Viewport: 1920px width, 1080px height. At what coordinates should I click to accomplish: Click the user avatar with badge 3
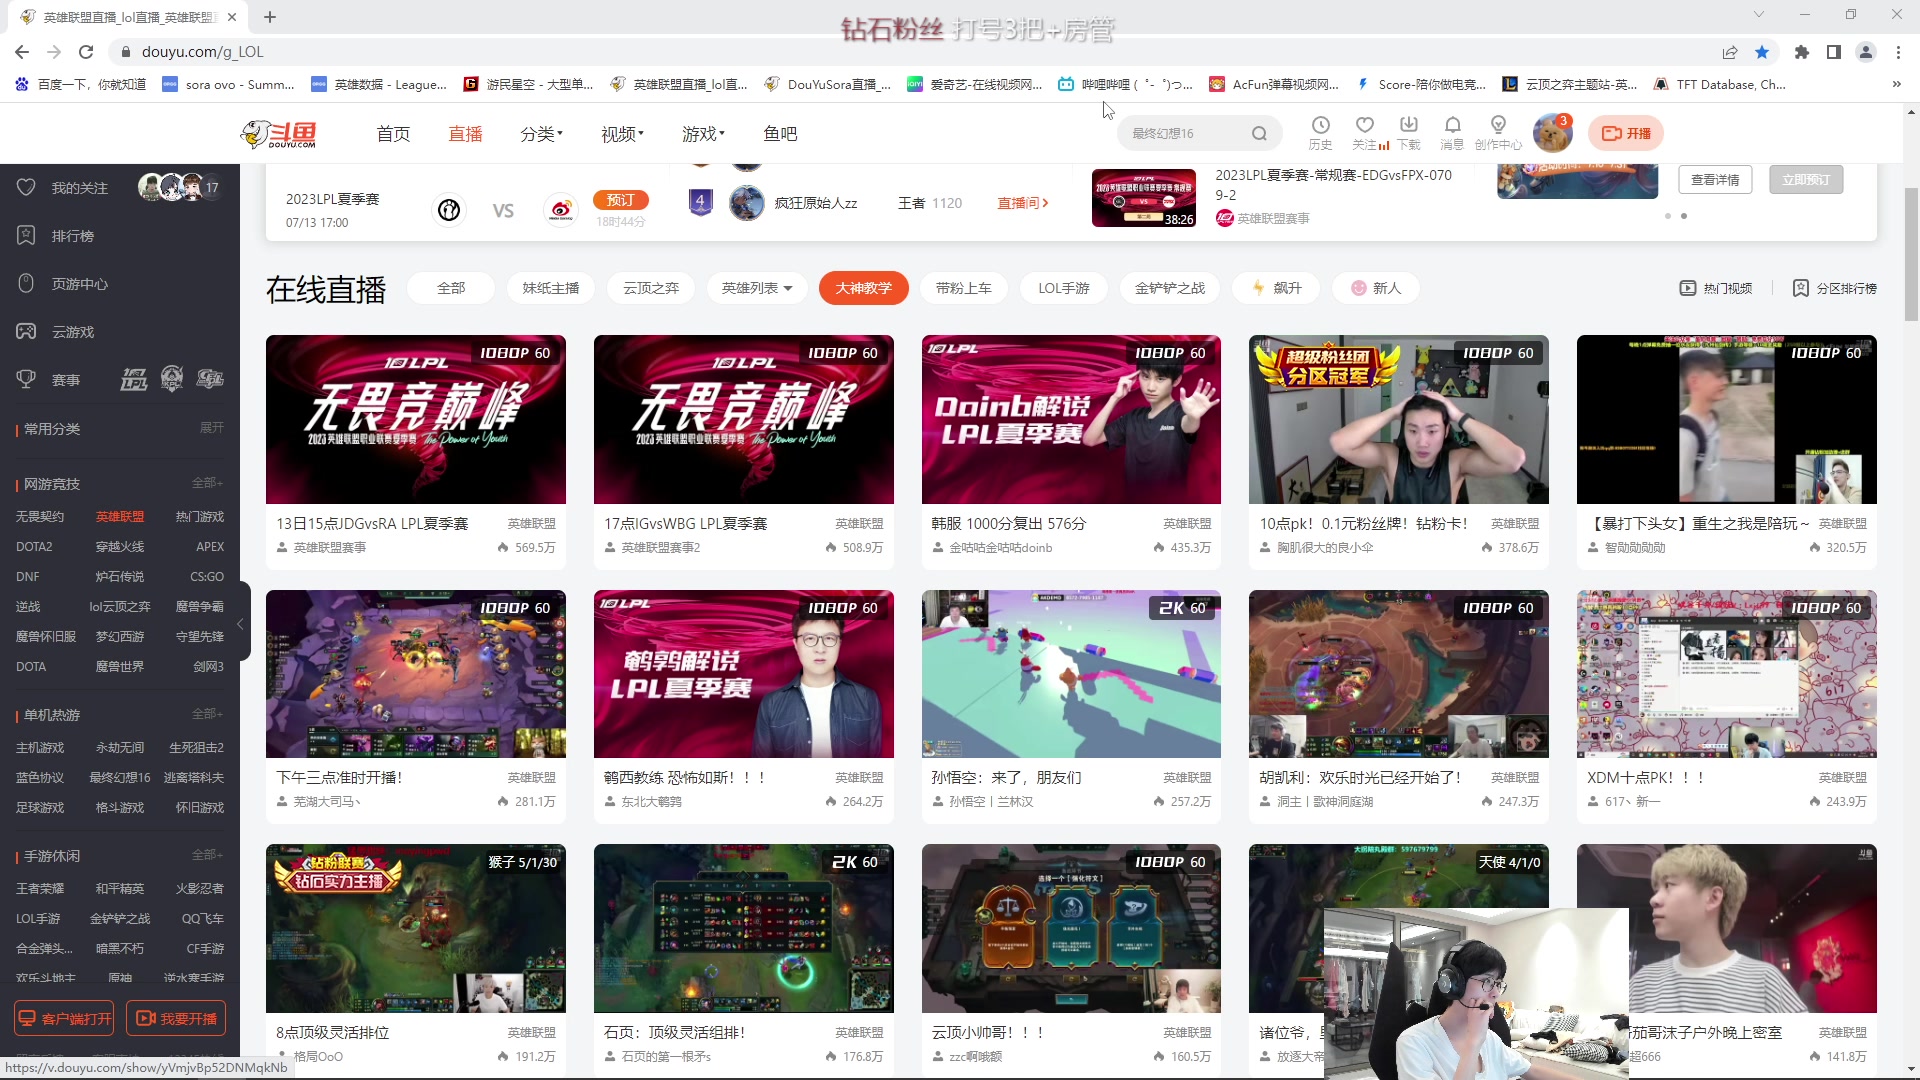(1552, 133)
